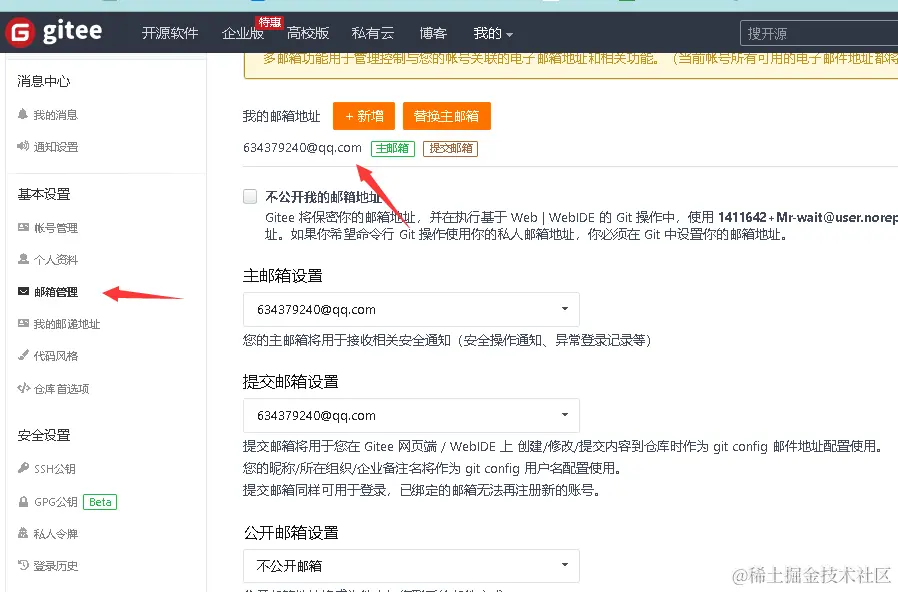This screenshot has height=592, width=898.
Task: Click the 搜开源 search field
Action: pos(819,33)
